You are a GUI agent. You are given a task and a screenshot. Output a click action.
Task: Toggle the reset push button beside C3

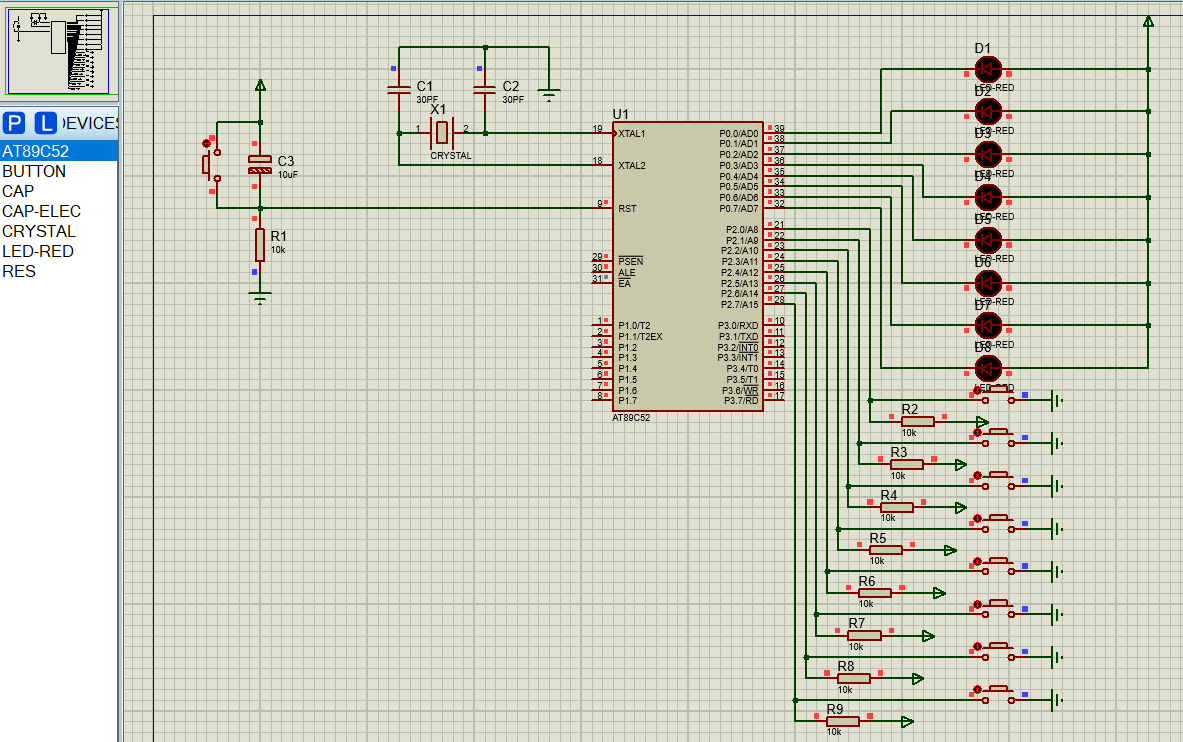coord(210,165)
